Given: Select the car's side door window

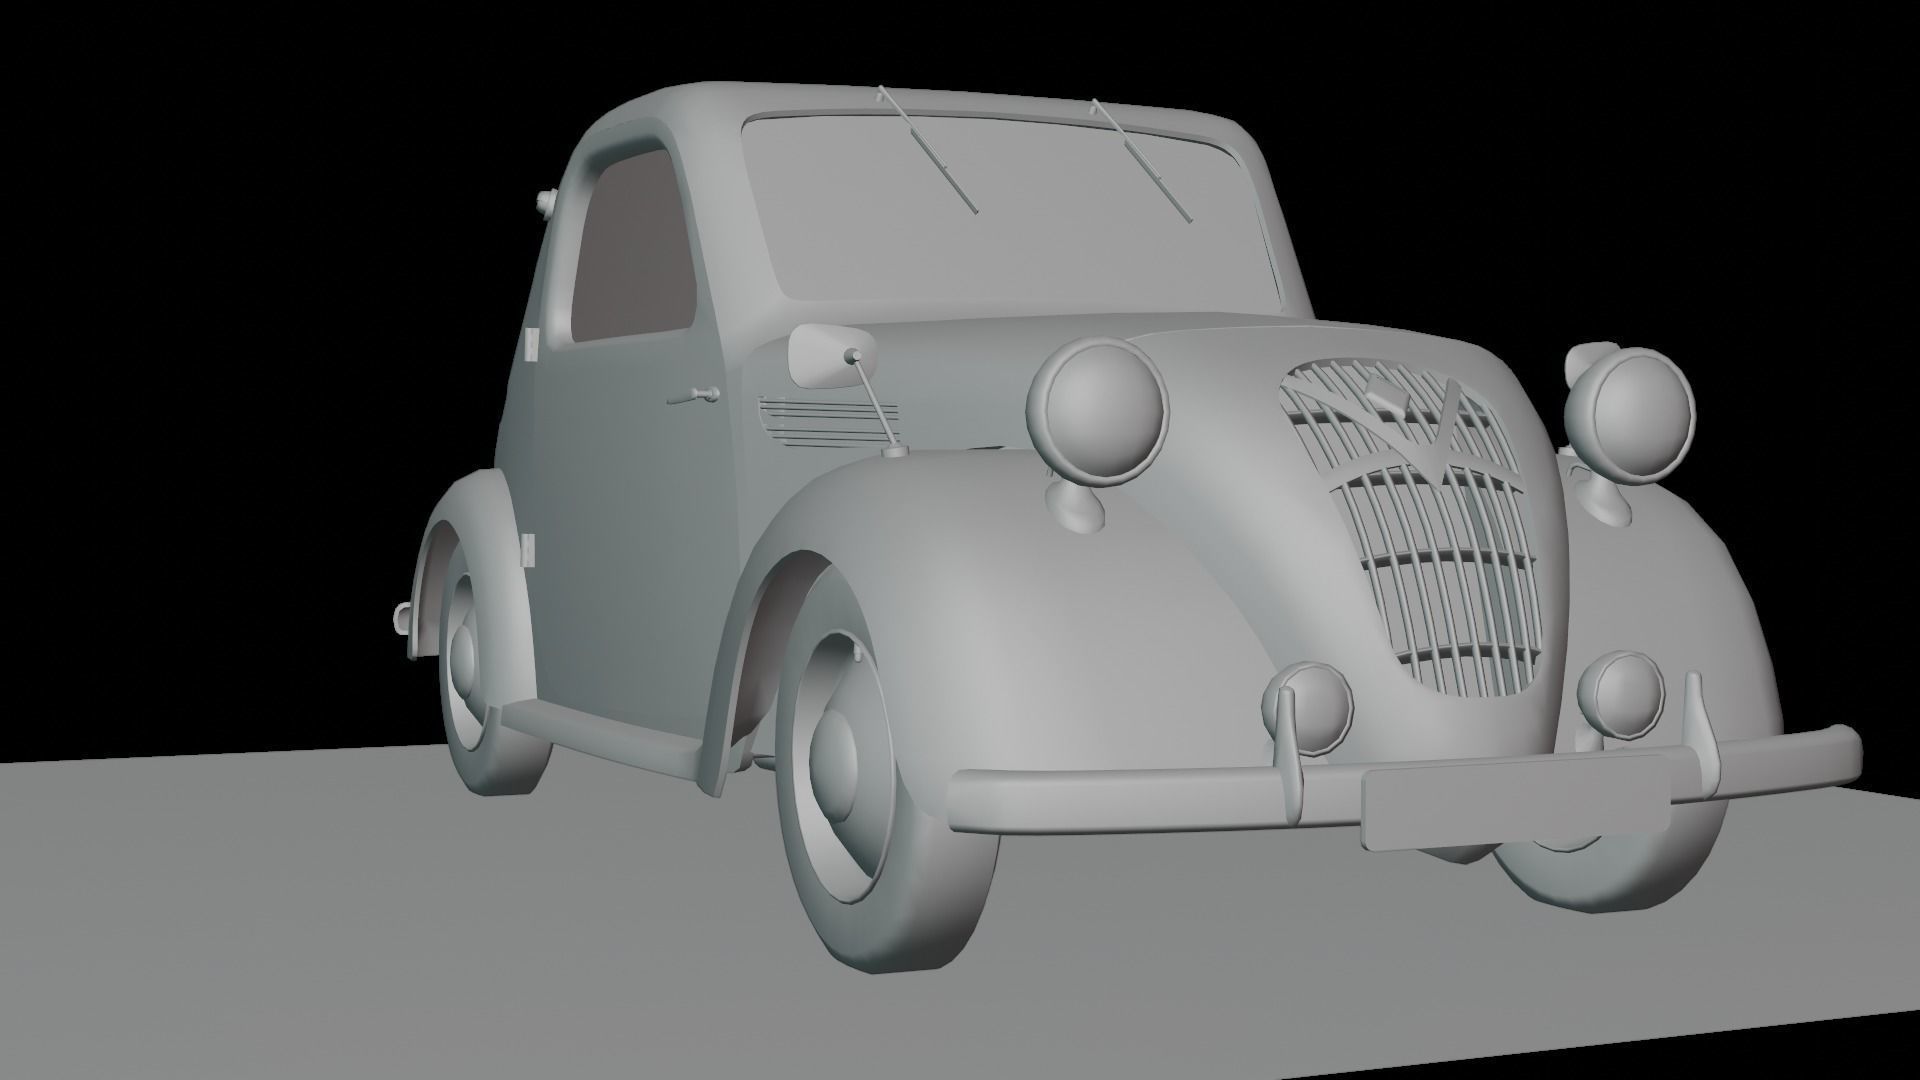Looking at the screenshot, I should (634, 247).
